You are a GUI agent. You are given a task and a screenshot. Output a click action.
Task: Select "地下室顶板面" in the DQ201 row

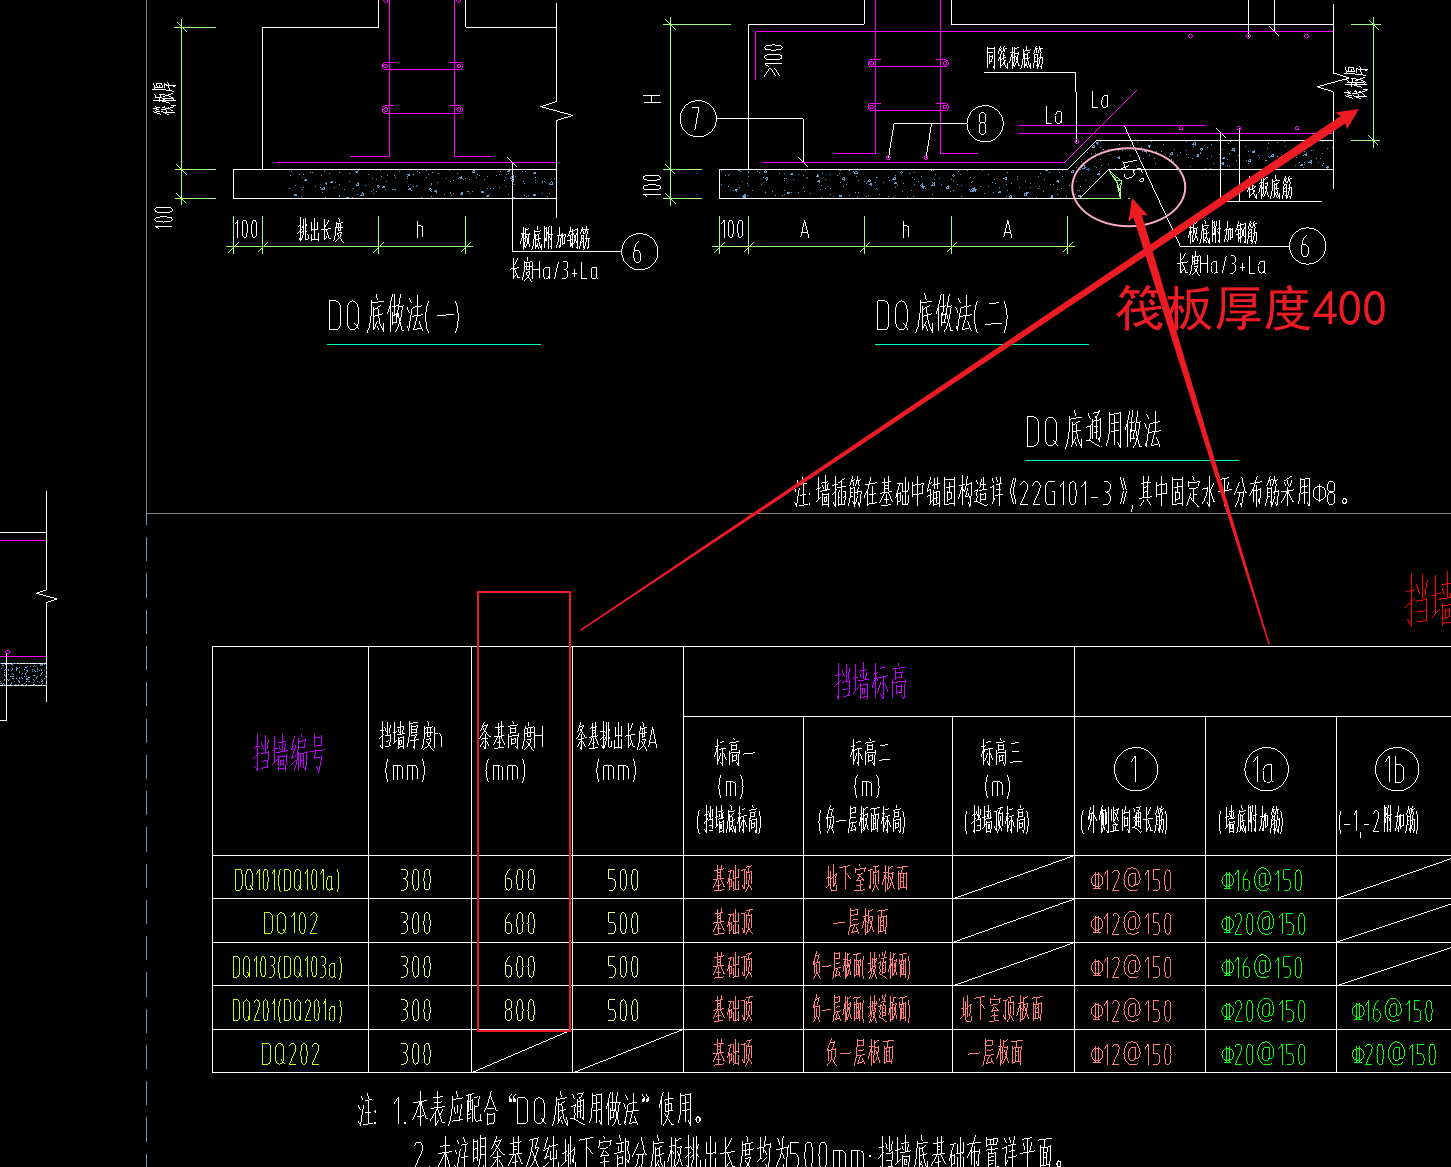pos(1002,1010)
